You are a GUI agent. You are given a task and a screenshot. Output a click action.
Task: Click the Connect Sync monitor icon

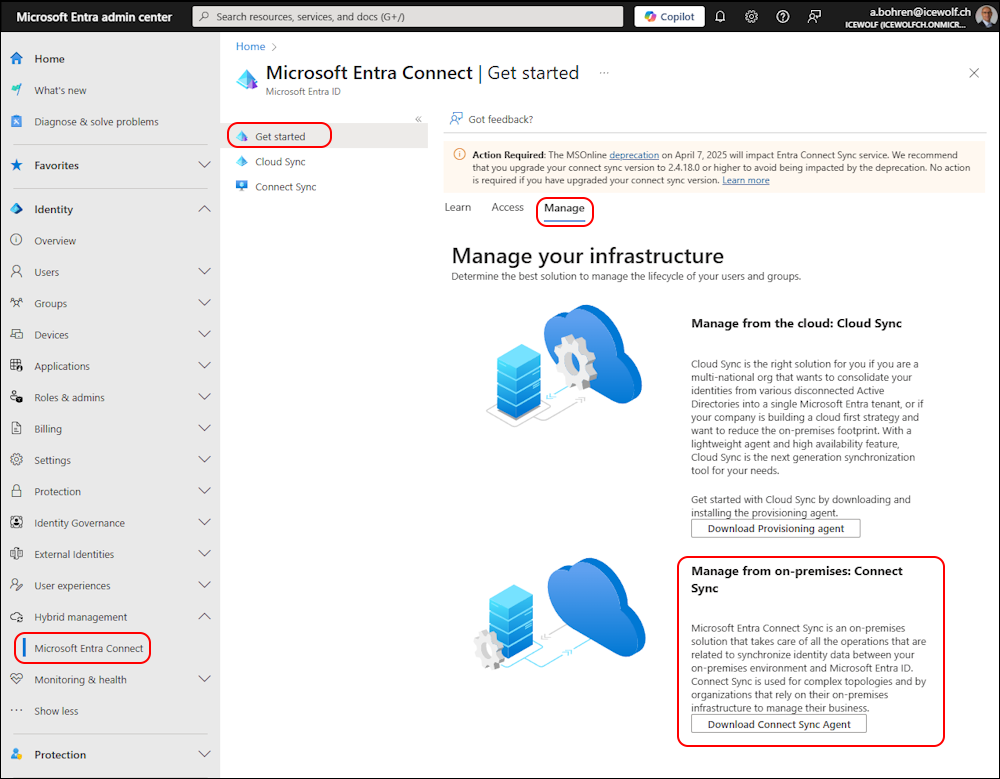242,186
